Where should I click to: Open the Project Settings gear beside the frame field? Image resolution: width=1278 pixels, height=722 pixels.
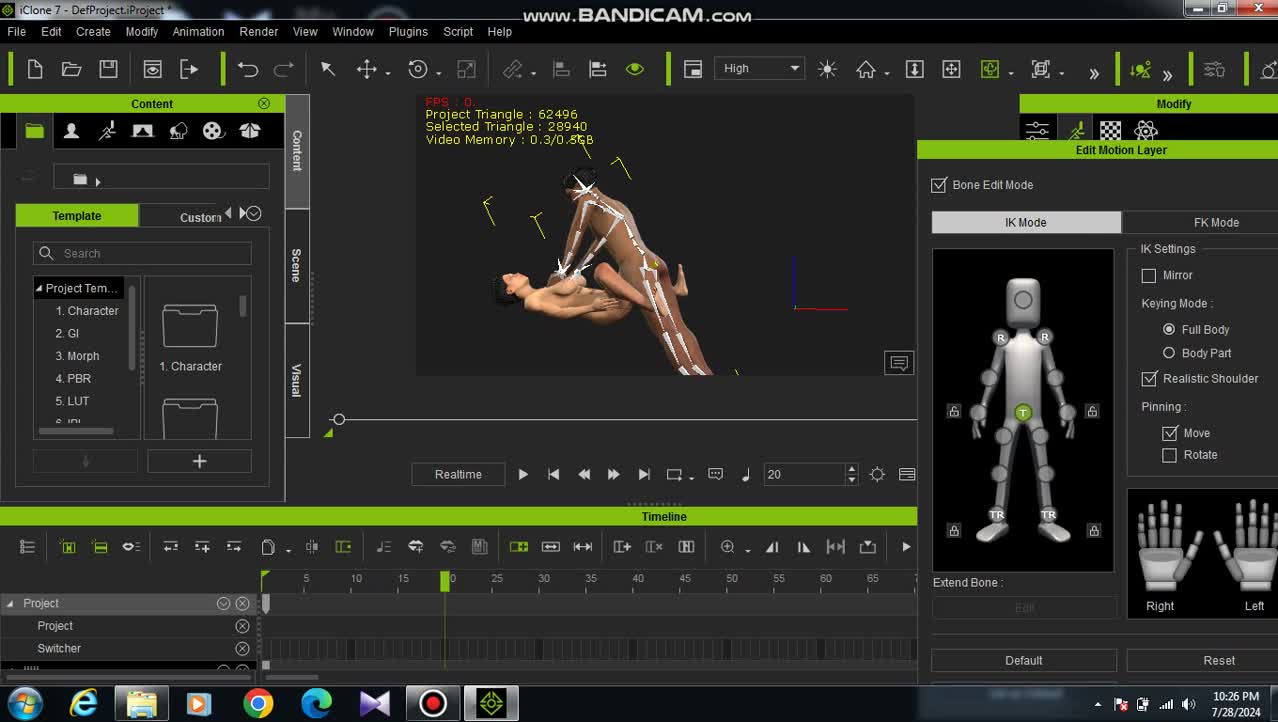[x=877, y=475]
